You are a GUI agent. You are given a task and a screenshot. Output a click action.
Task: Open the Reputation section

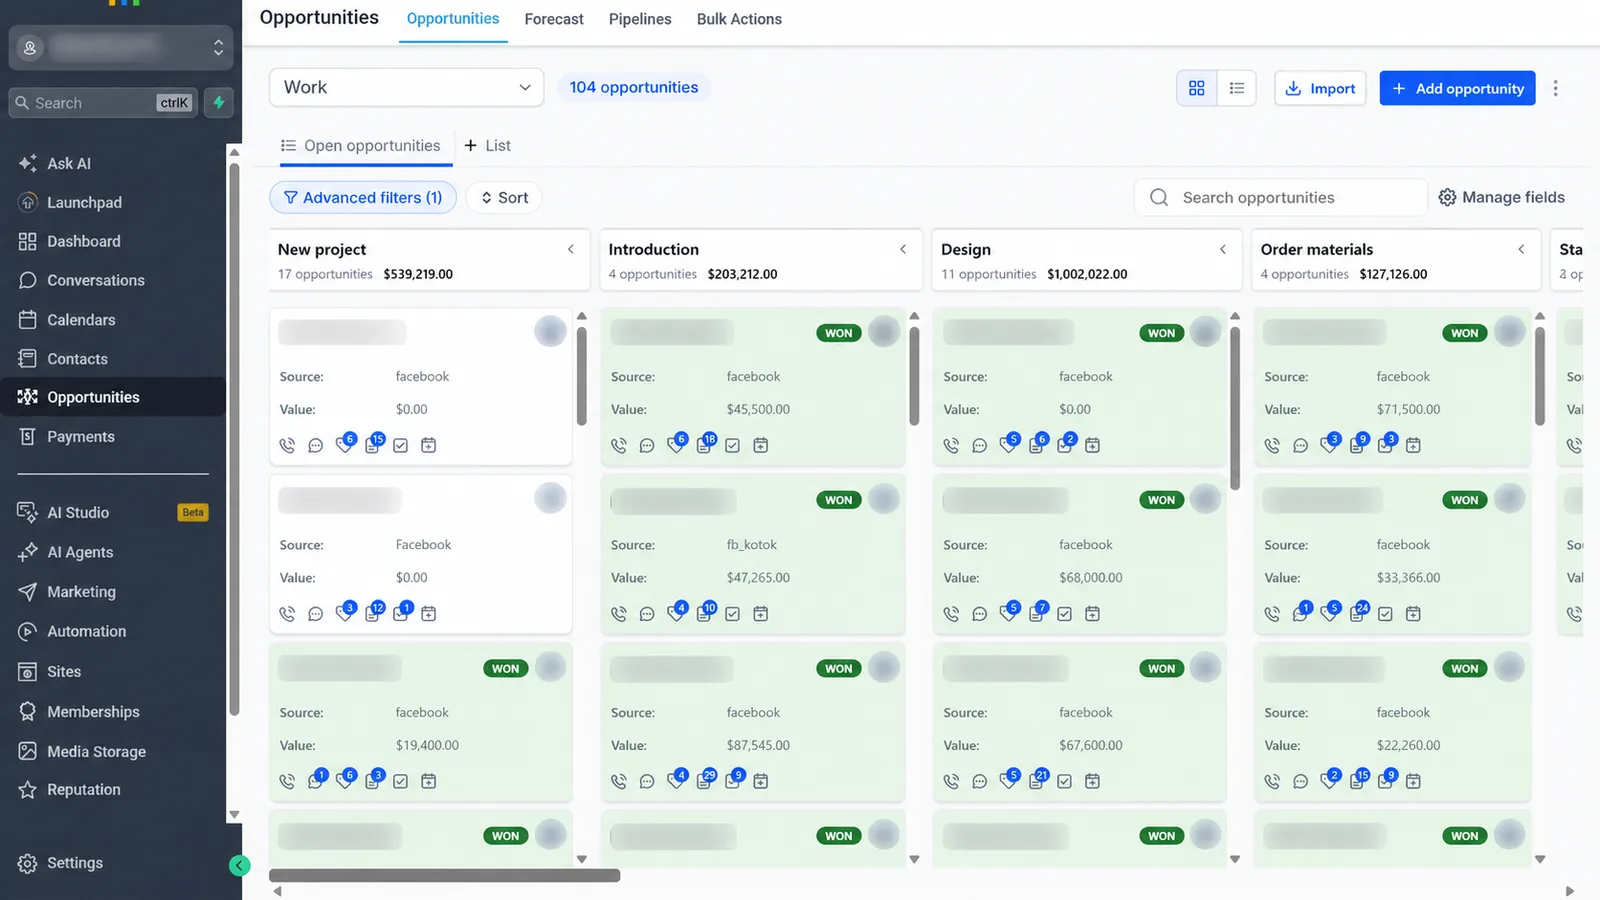(83, 790)
